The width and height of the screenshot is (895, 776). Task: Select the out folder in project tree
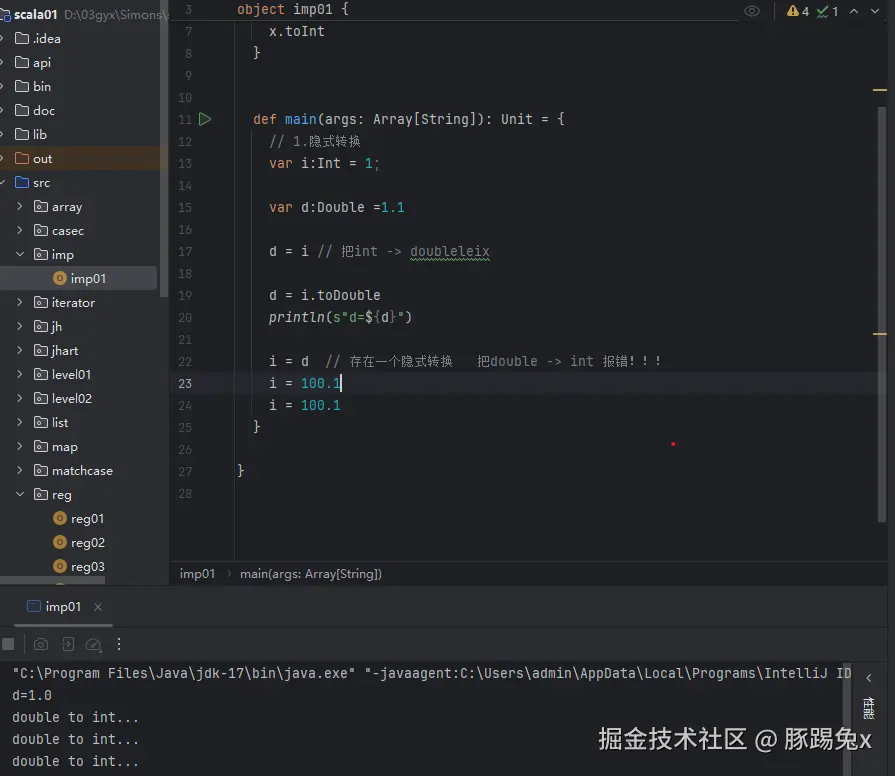(x=40, y=158)
